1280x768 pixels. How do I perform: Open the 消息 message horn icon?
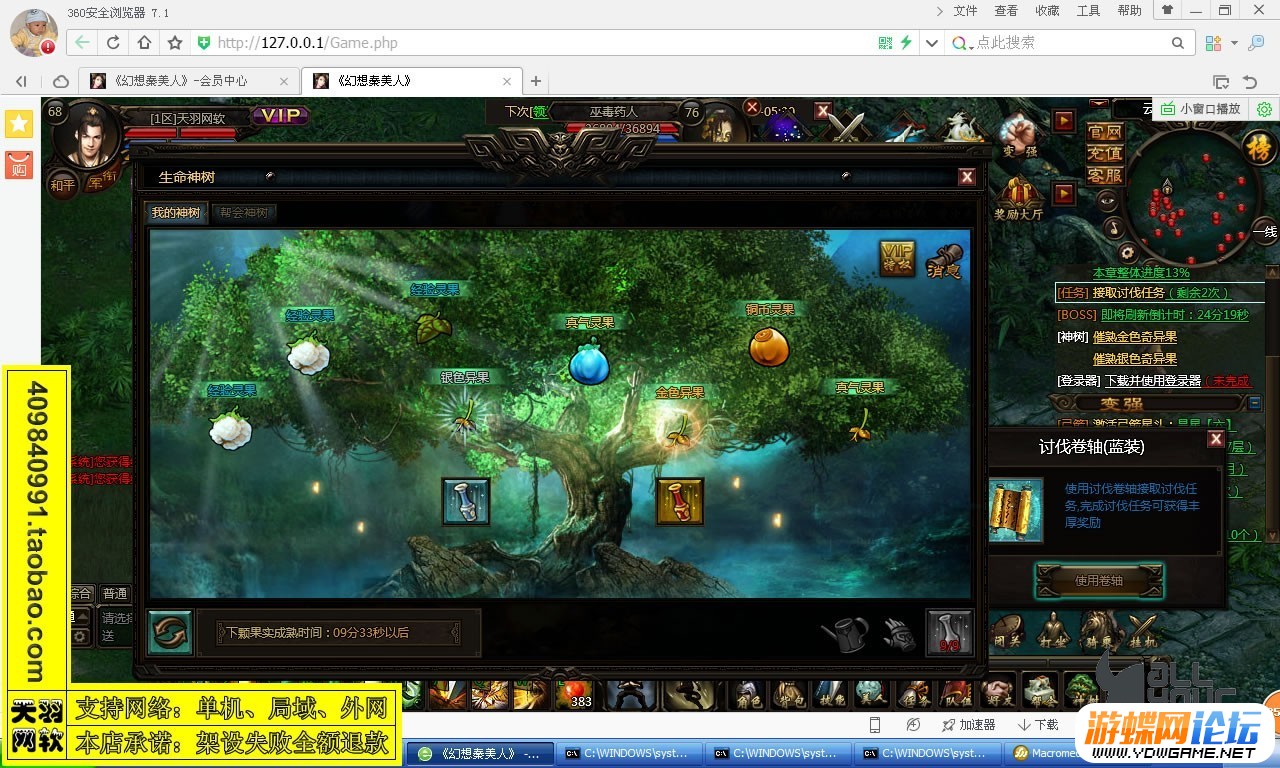[x=945, y=260]
